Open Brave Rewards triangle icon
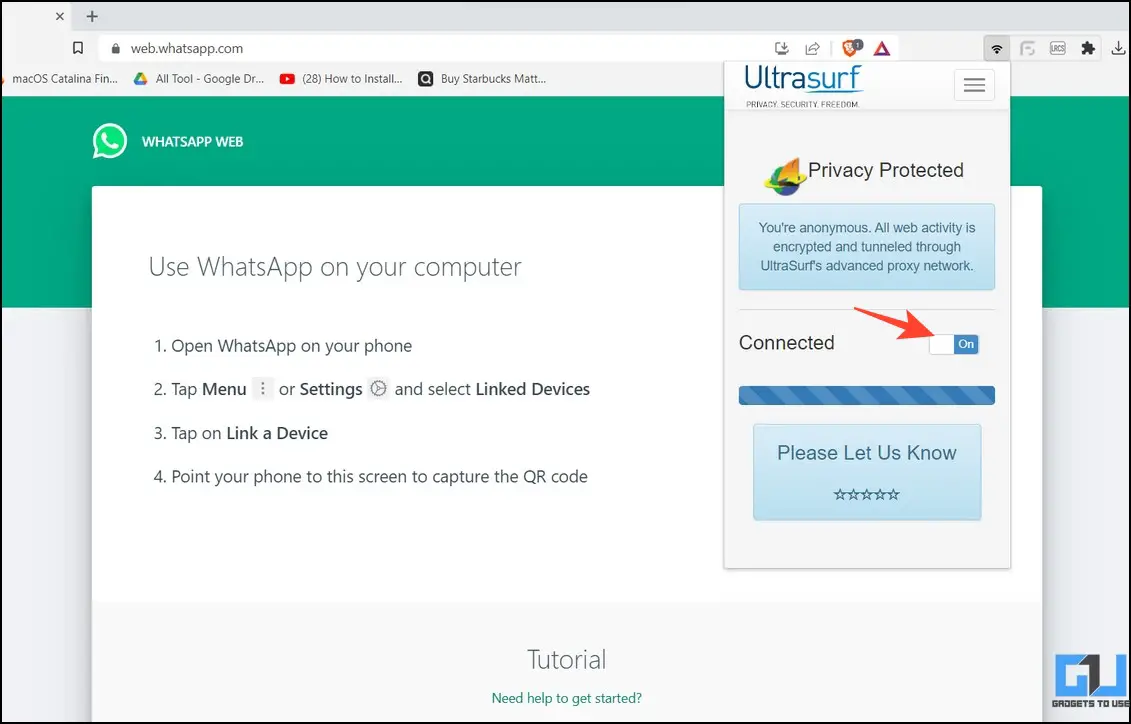 pos(881,49)
